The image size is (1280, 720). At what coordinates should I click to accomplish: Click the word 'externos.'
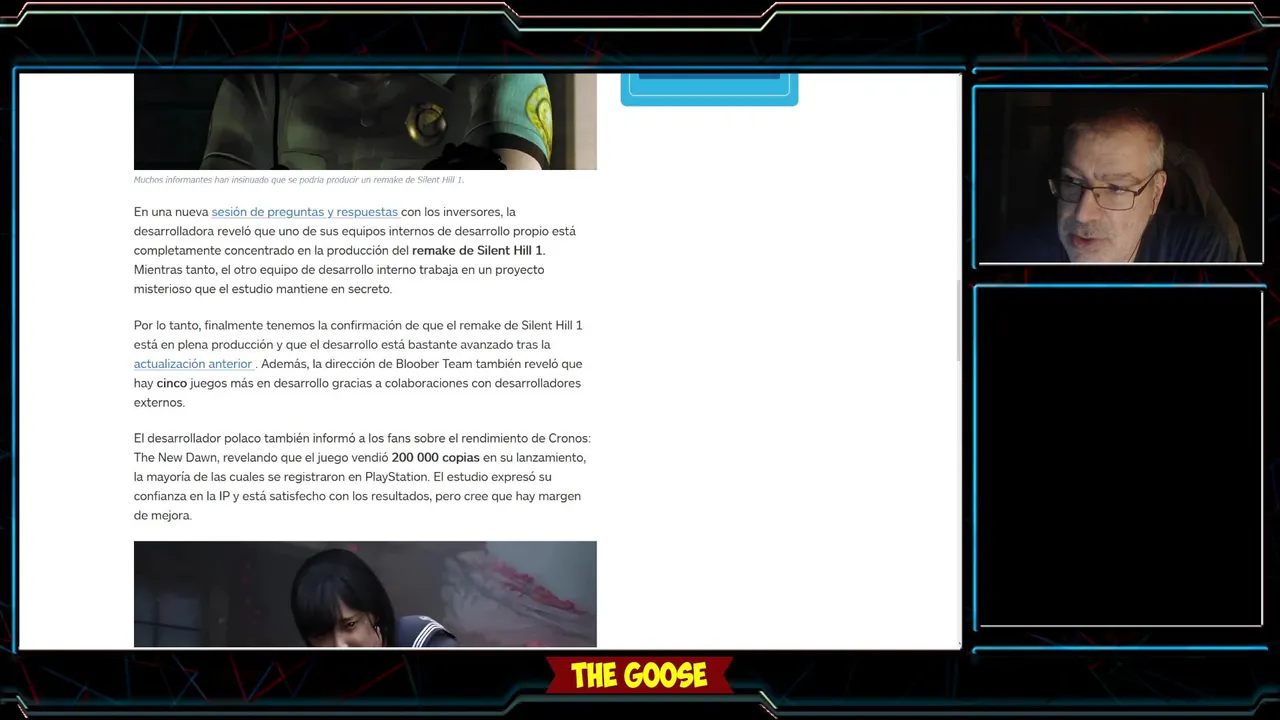pyautogui.click(x=159, y=403)
